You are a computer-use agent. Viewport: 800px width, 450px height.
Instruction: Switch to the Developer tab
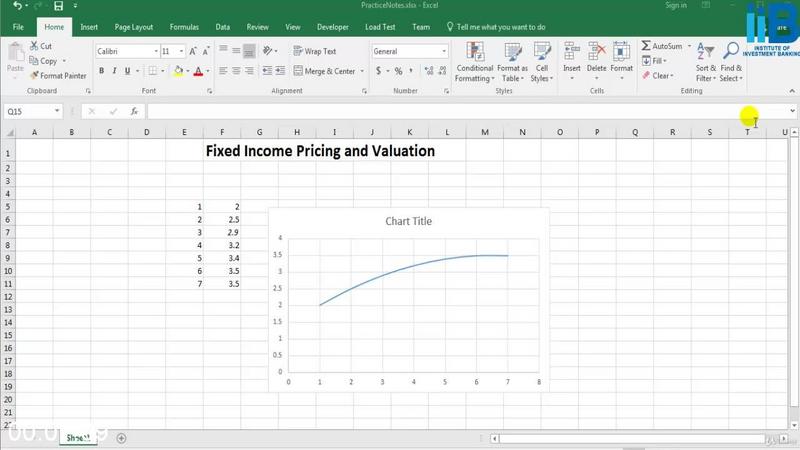pos(333,27)
